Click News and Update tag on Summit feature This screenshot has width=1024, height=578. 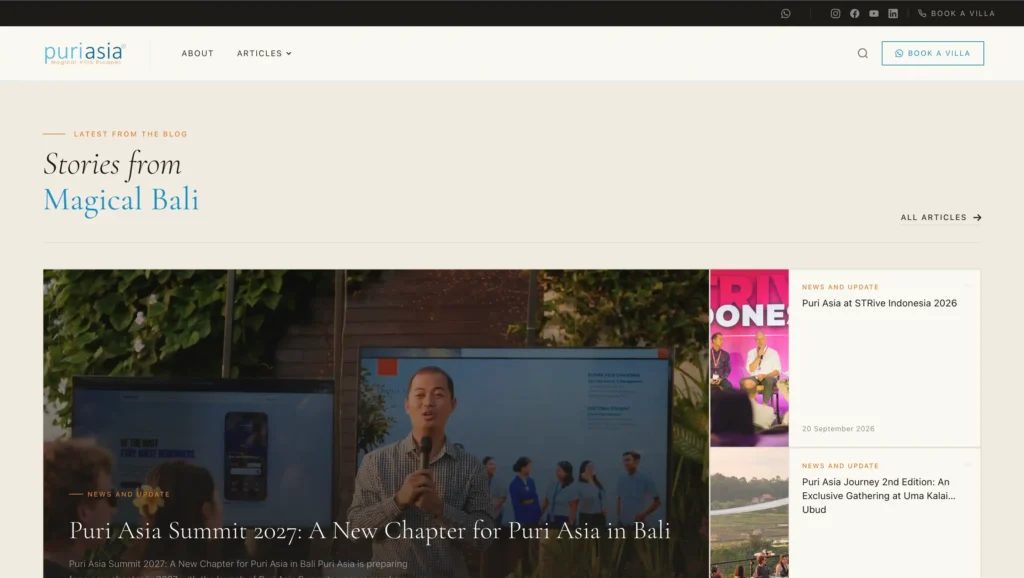point(129,494)
